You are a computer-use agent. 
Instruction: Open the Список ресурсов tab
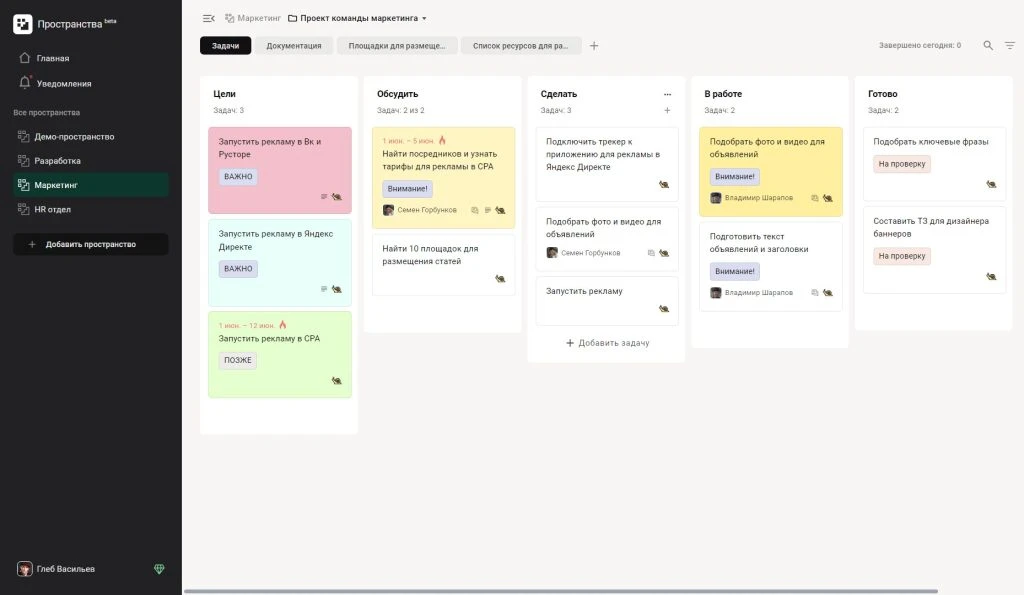click(x=520, y=46)
